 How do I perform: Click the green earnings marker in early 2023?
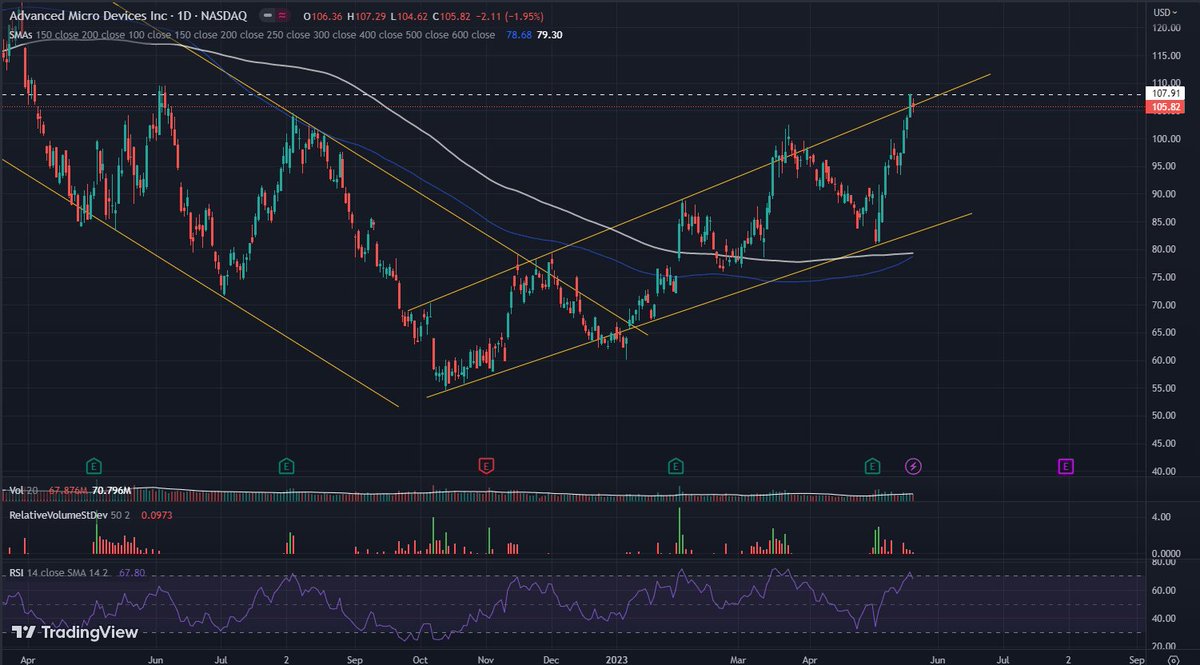[x=676, y=466]
